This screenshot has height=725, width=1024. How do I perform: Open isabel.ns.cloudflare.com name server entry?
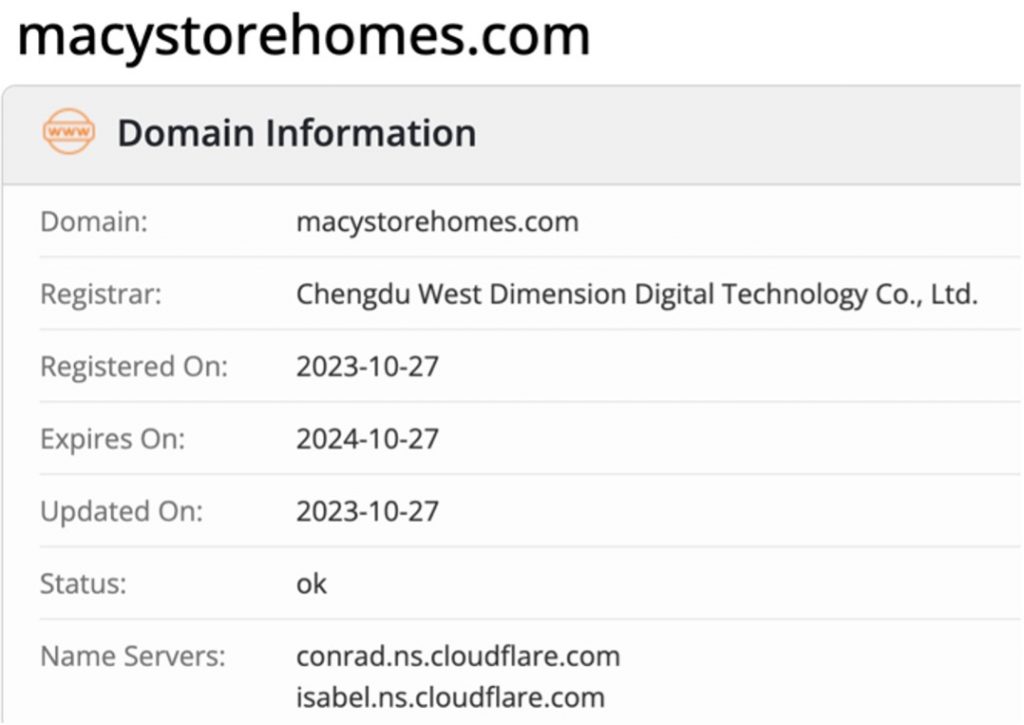(x=450, y=696)
